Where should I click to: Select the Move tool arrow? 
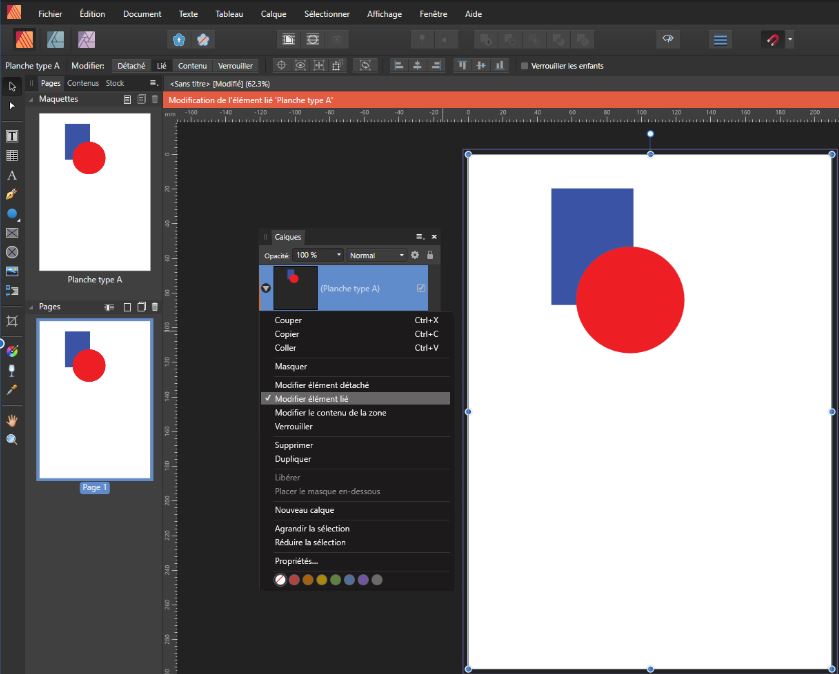[12, 87]
